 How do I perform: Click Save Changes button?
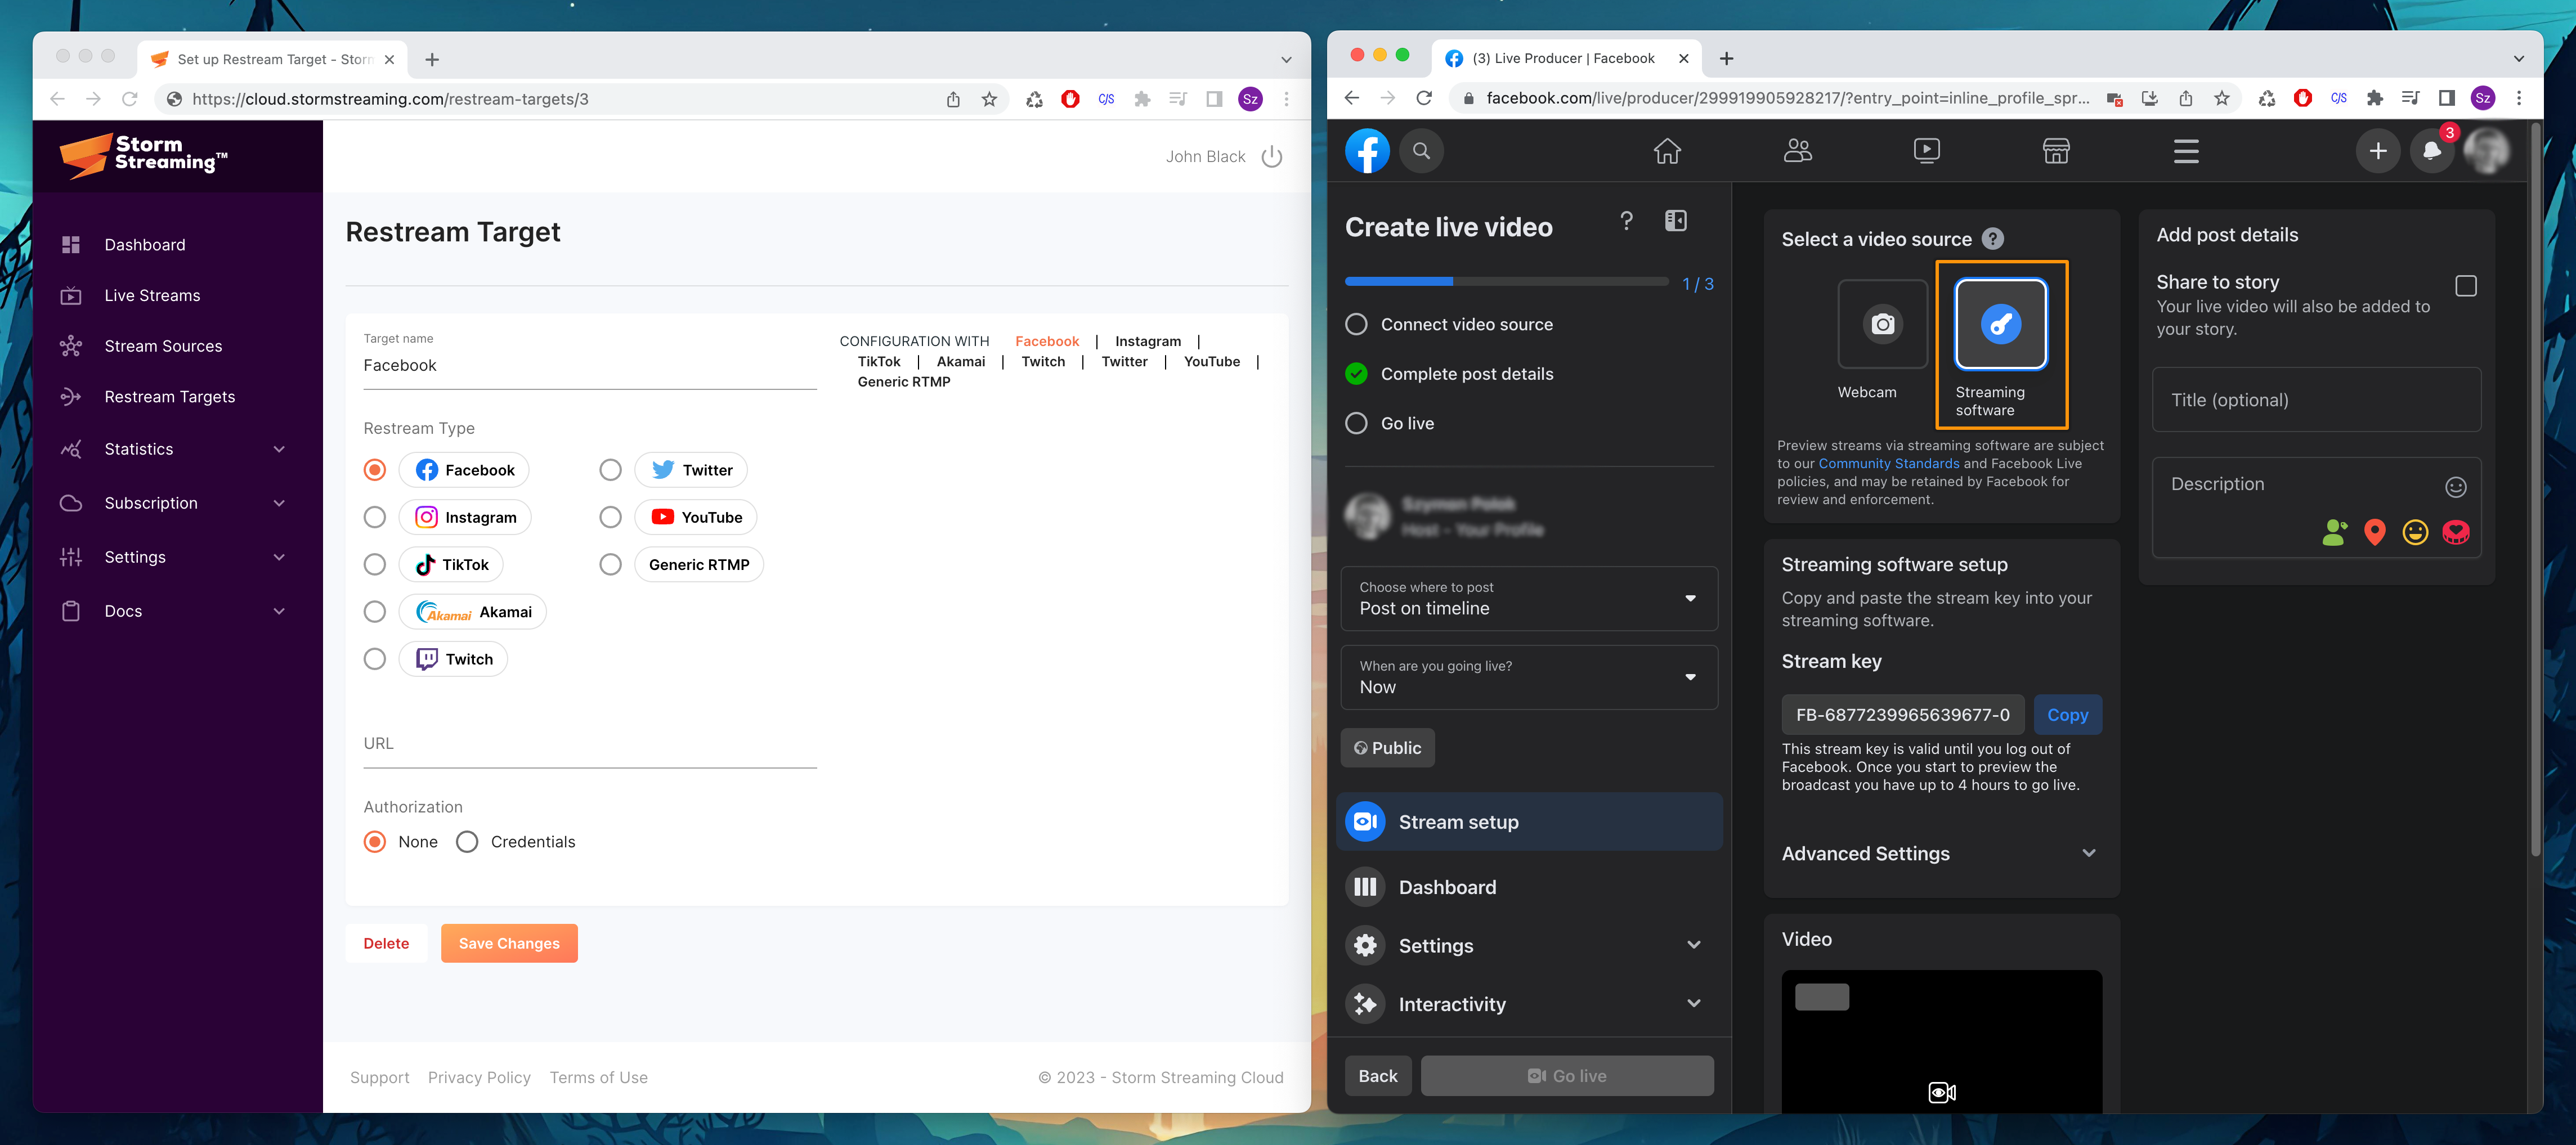509,943
